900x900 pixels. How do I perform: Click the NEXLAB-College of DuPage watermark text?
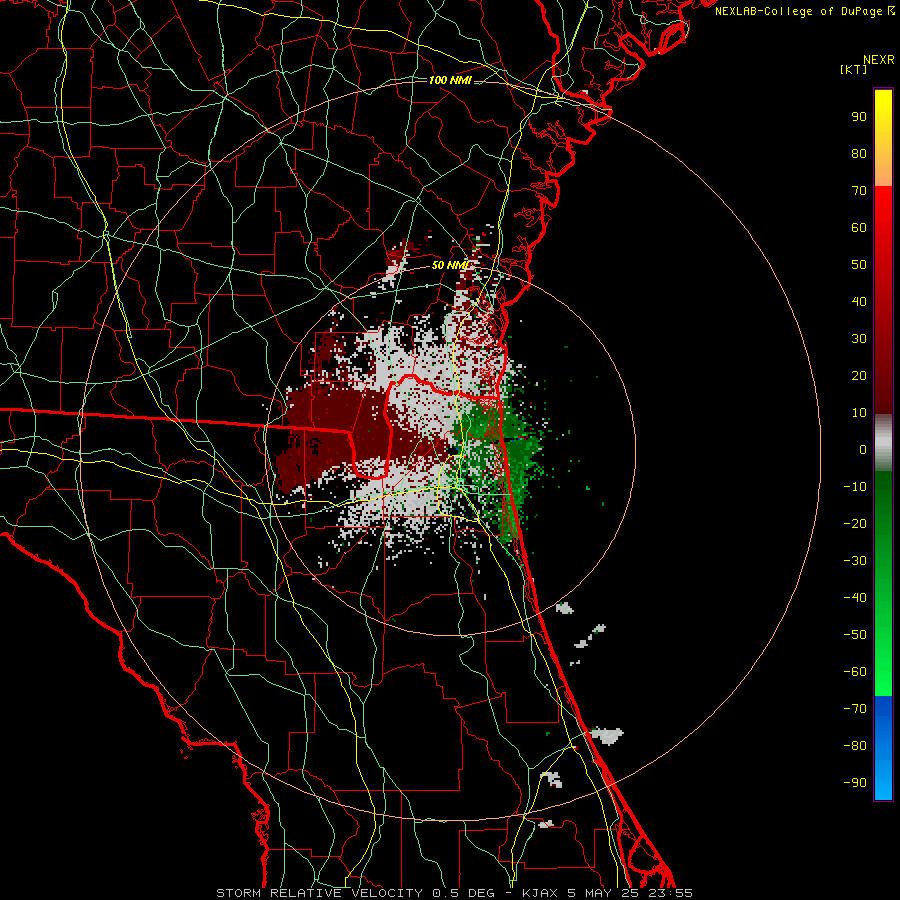804,11
